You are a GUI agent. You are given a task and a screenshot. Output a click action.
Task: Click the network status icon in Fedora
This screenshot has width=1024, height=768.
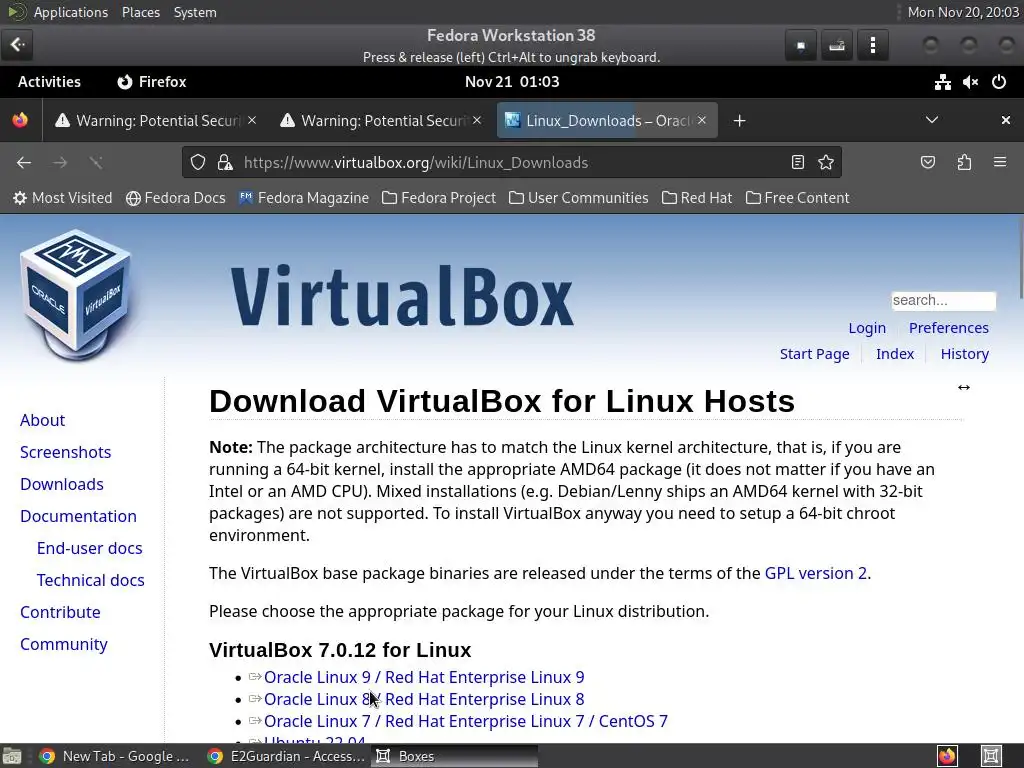(942, 82)
